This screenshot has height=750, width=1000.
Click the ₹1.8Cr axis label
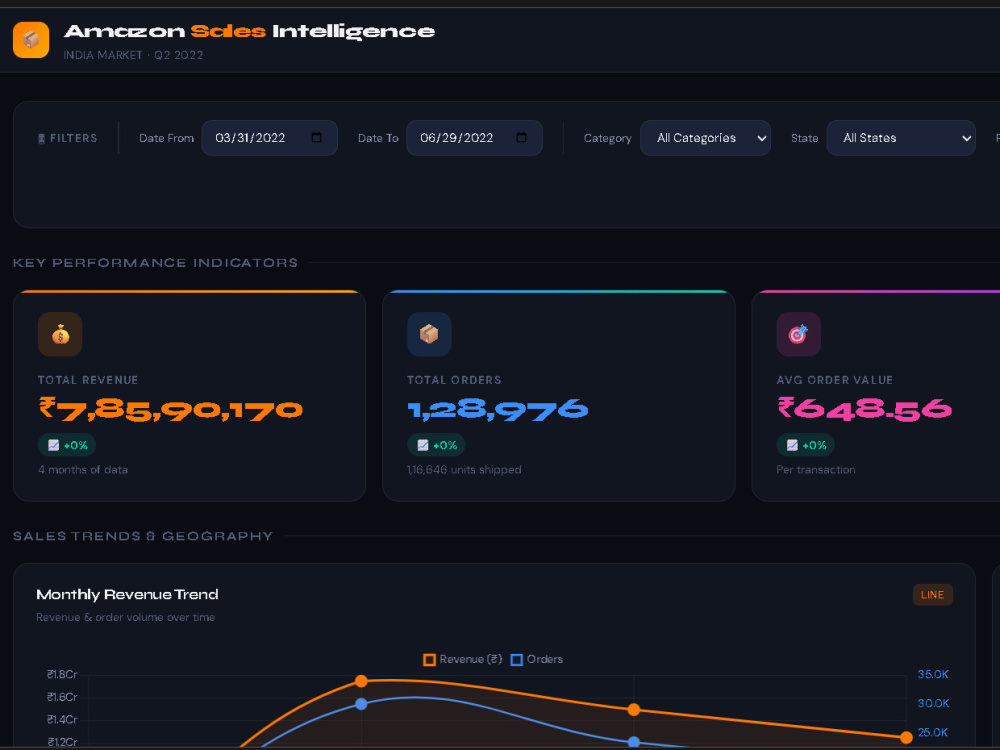pyautogui.click(x=62, y=675)
